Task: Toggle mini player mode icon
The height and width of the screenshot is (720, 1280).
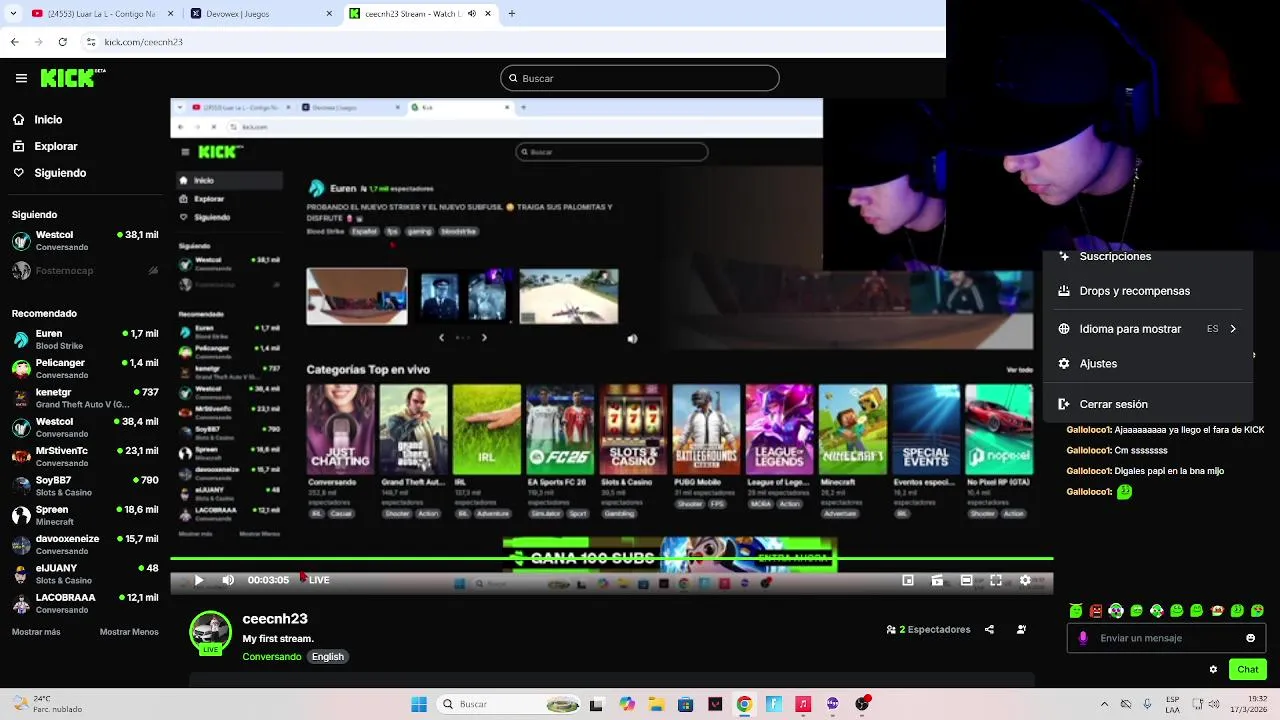Action: [x=908, y=580]
